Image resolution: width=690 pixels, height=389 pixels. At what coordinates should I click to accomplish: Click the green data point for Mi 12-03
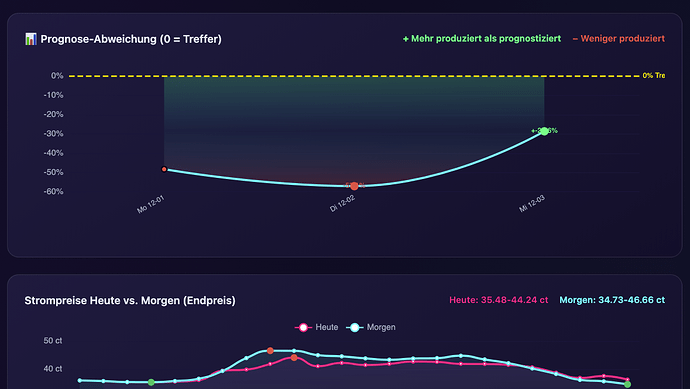[544, 131]
